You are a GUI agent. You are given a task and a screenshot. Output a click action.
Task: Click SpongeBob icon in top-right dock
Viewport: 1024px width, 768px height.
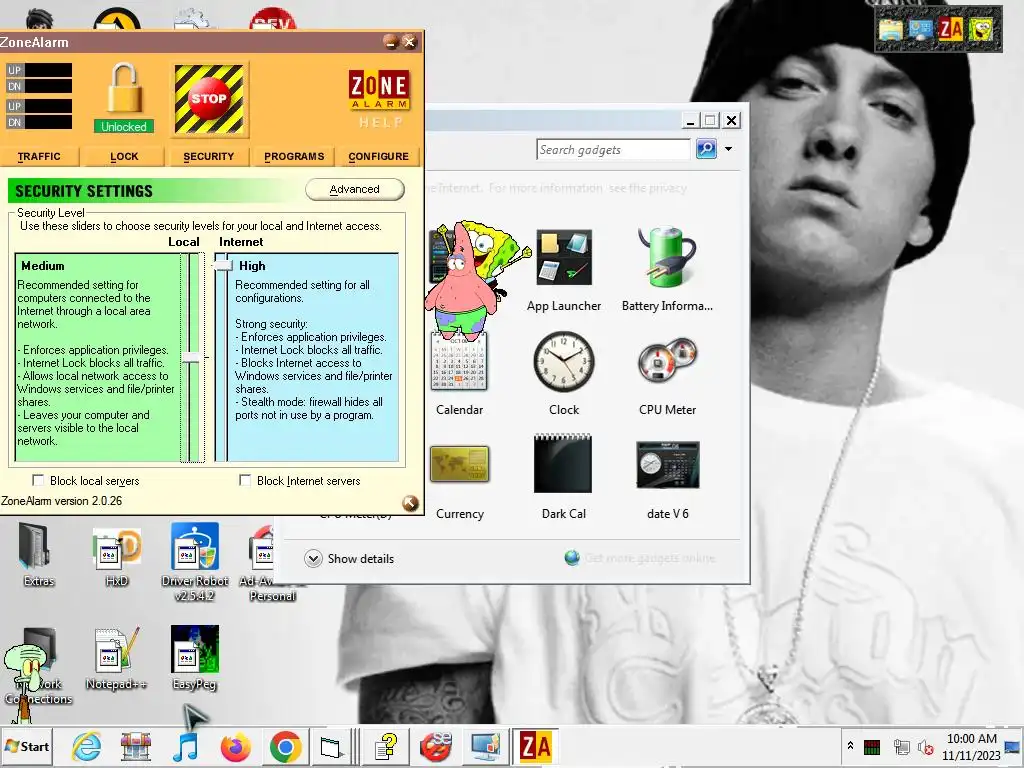(980, 29)
